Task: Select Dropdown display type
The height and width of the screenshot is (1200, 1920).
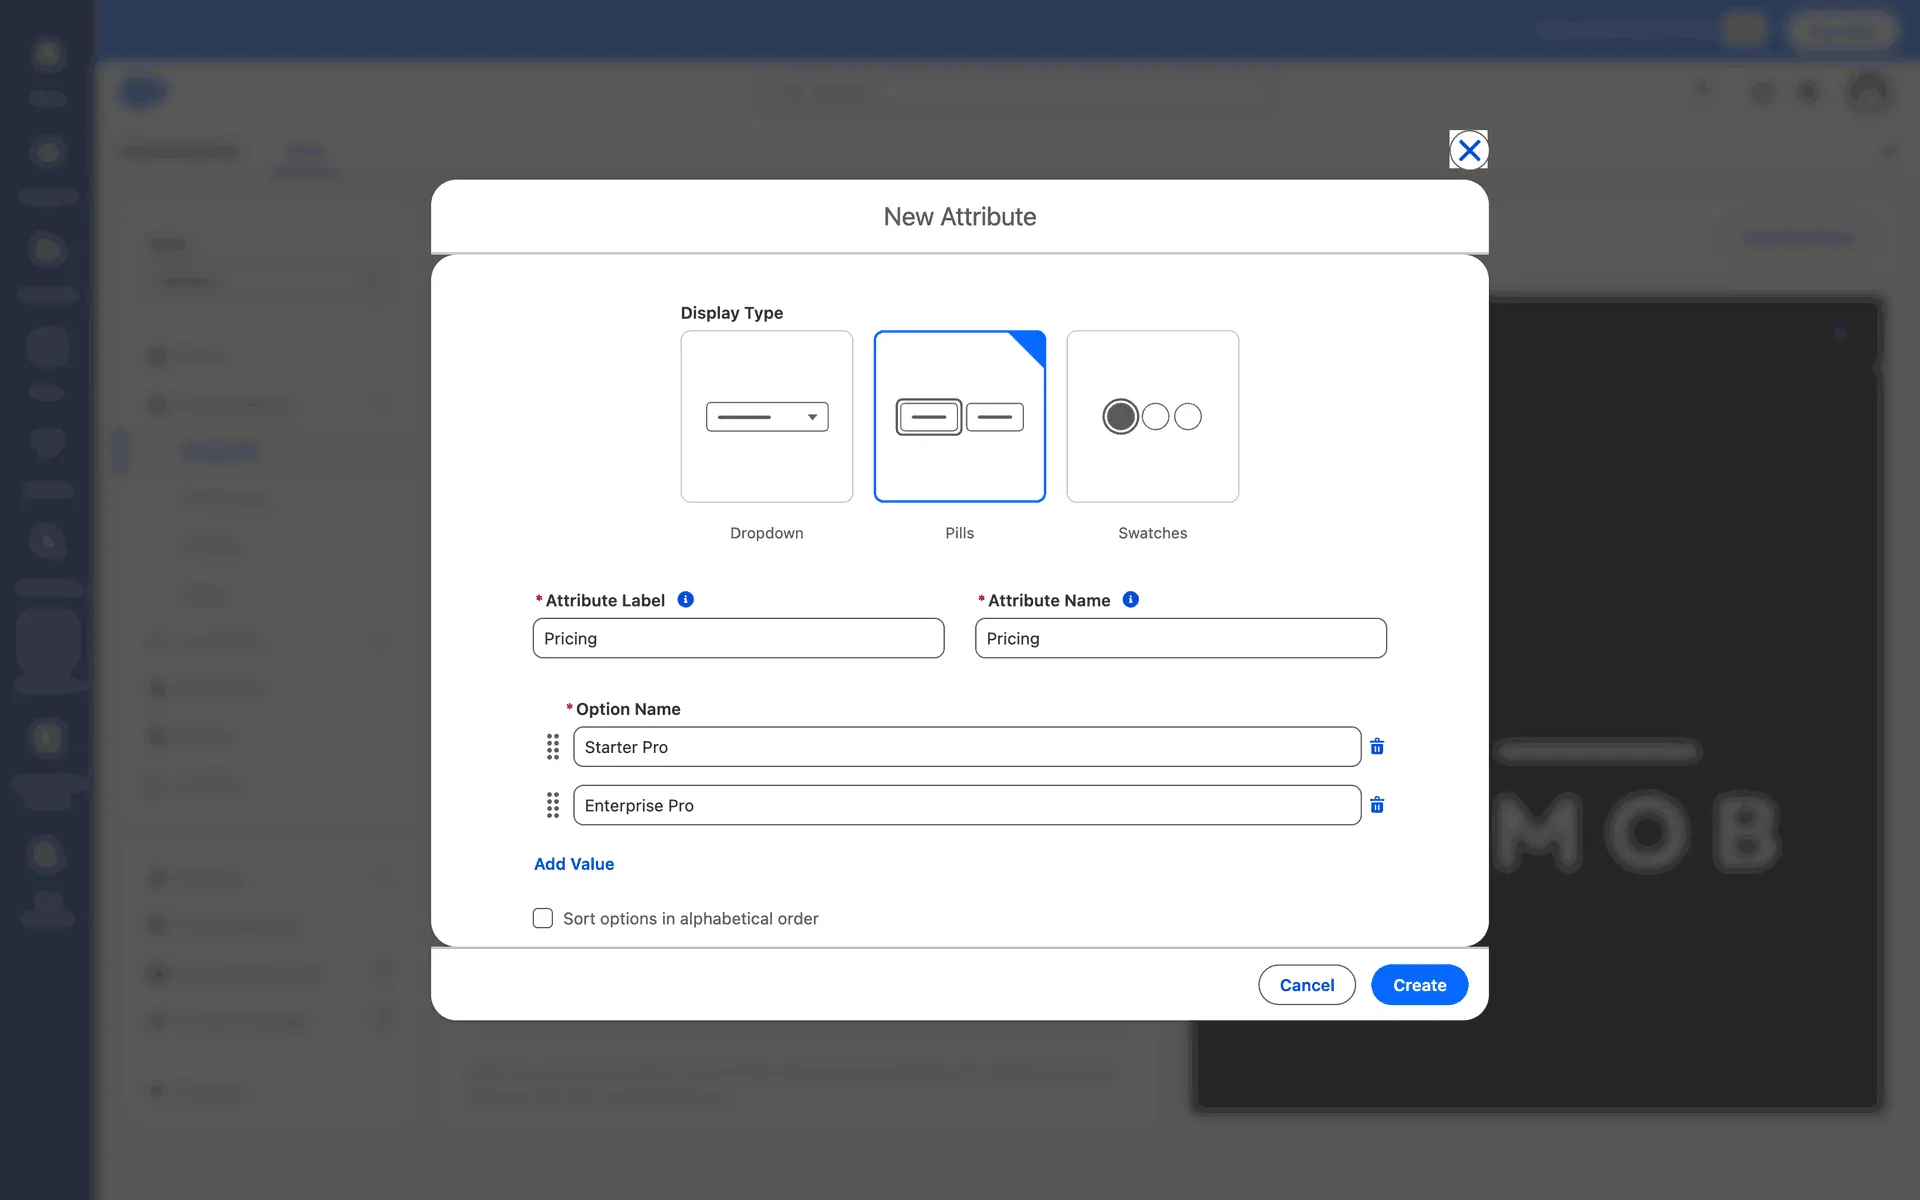Action: tap(766, 416)
